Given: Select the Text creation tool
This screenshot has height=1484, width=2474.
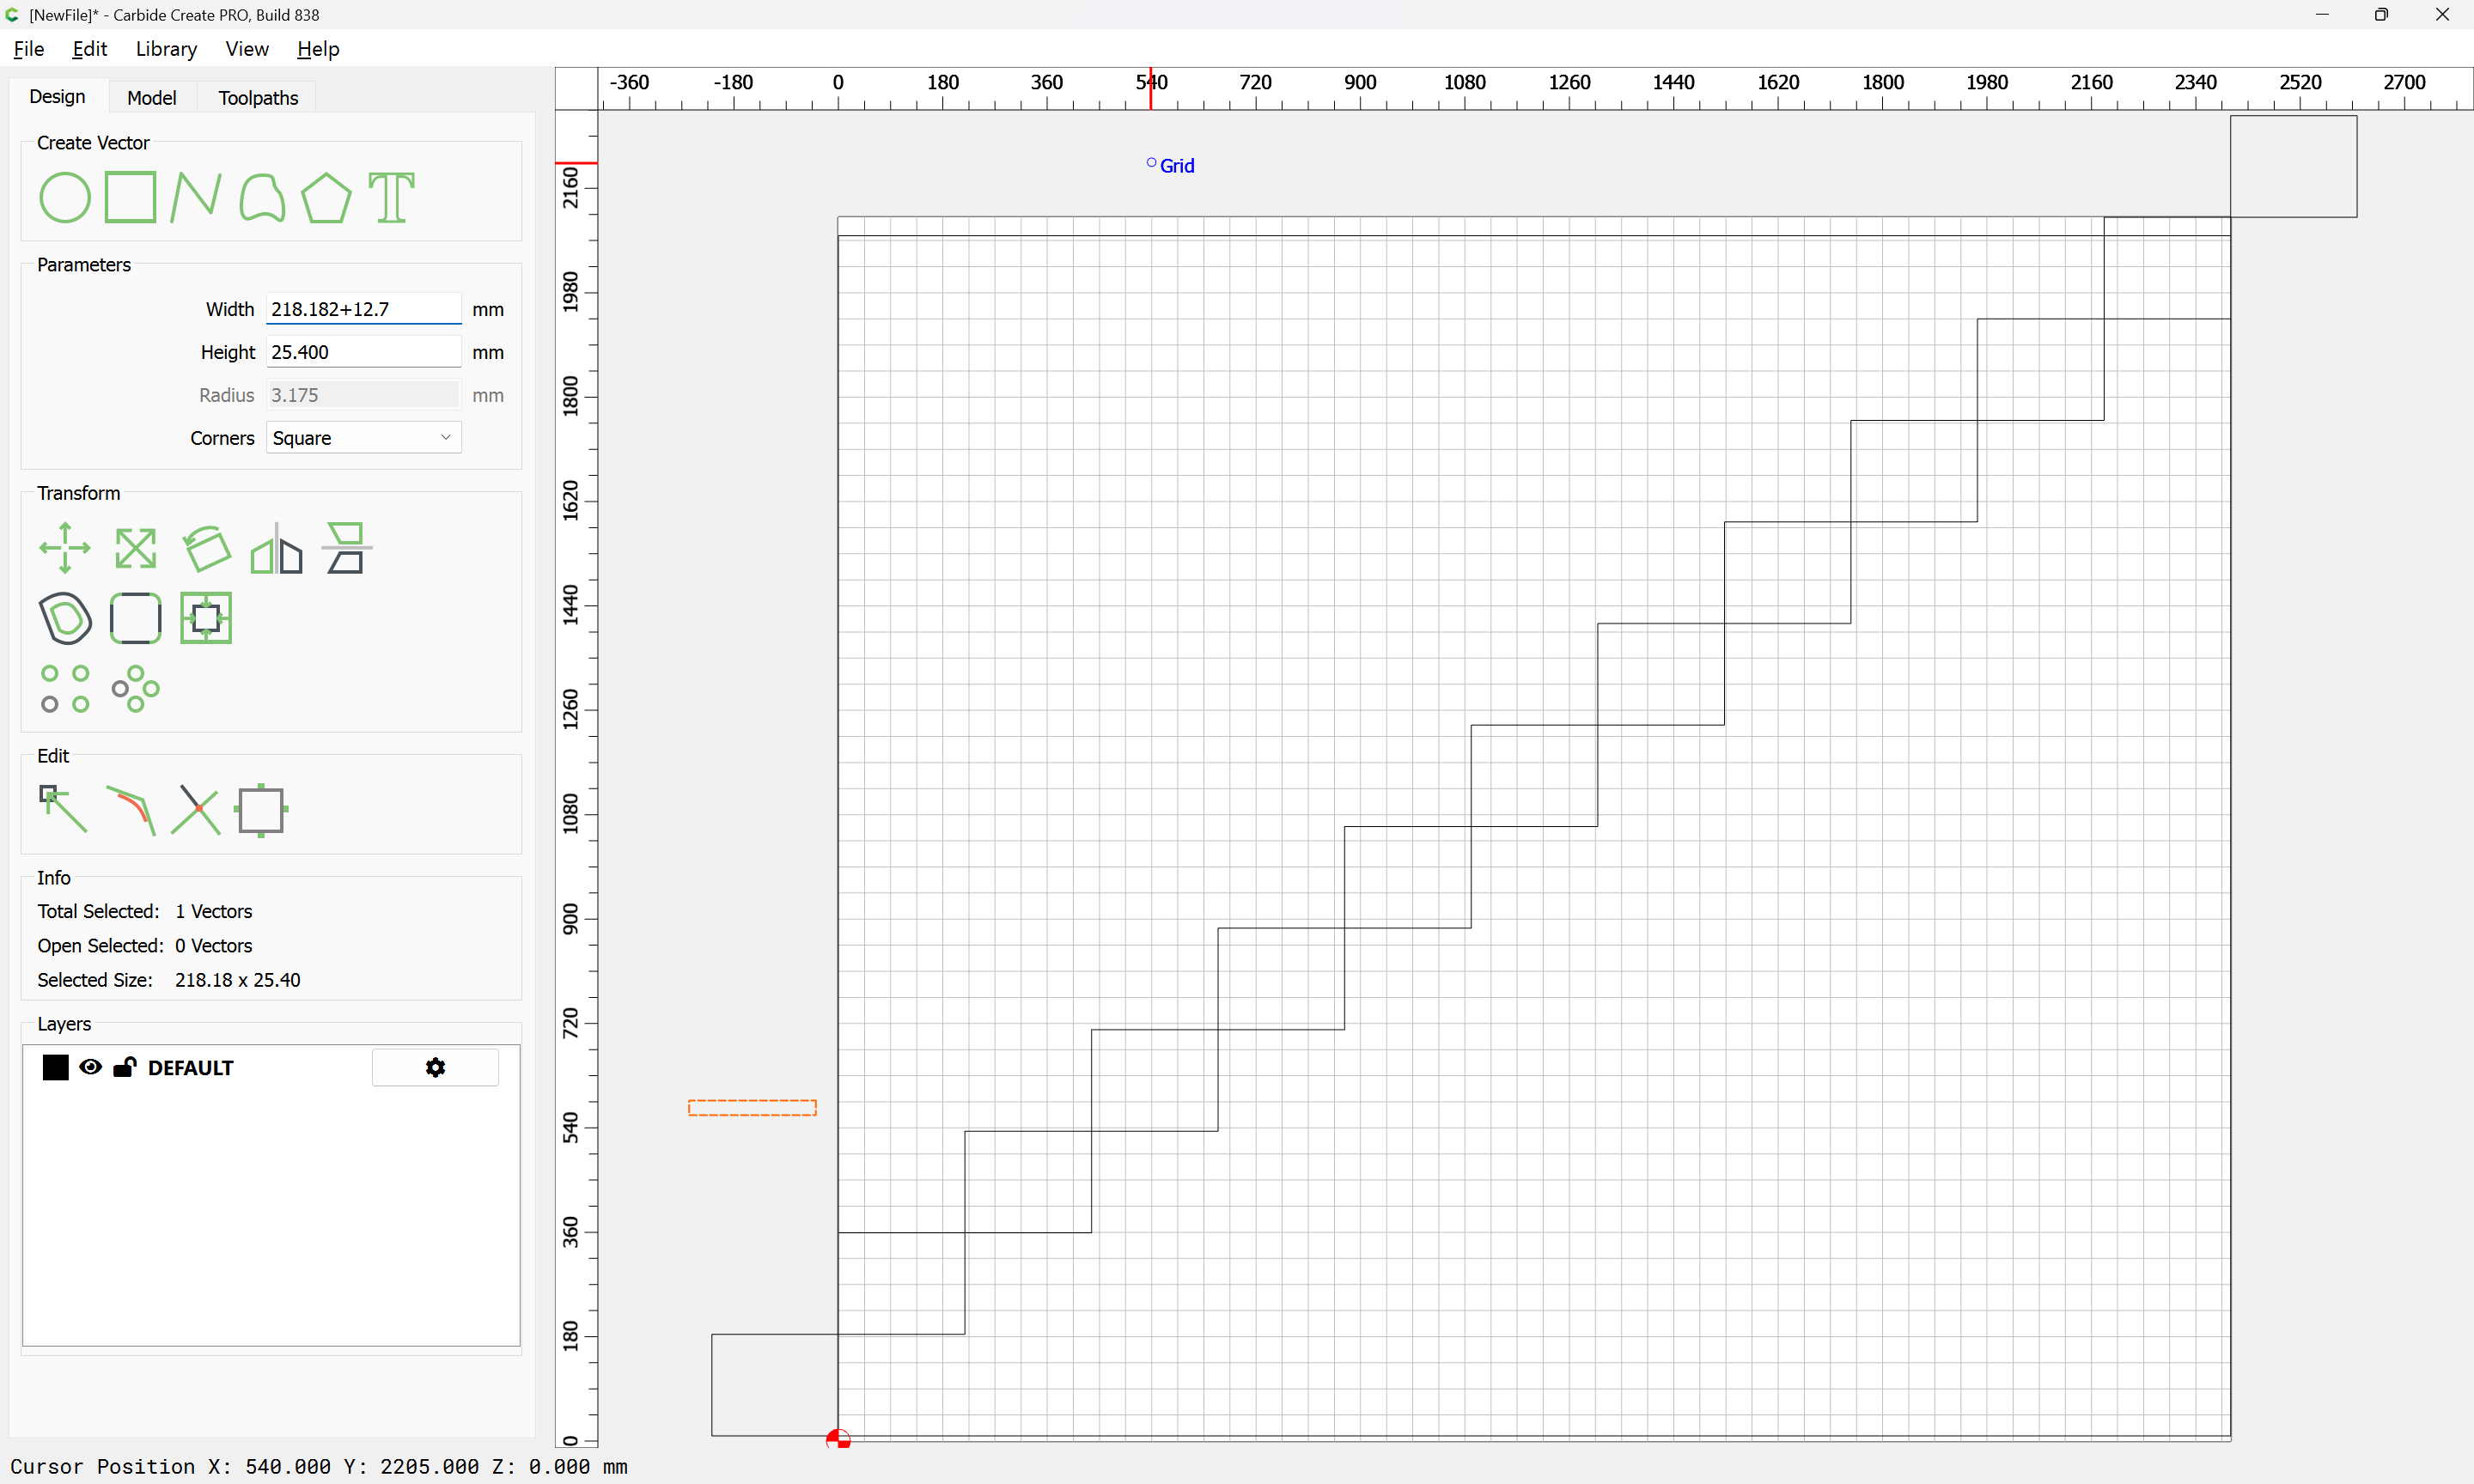Looking at the screenshot, I should [391, 197].
